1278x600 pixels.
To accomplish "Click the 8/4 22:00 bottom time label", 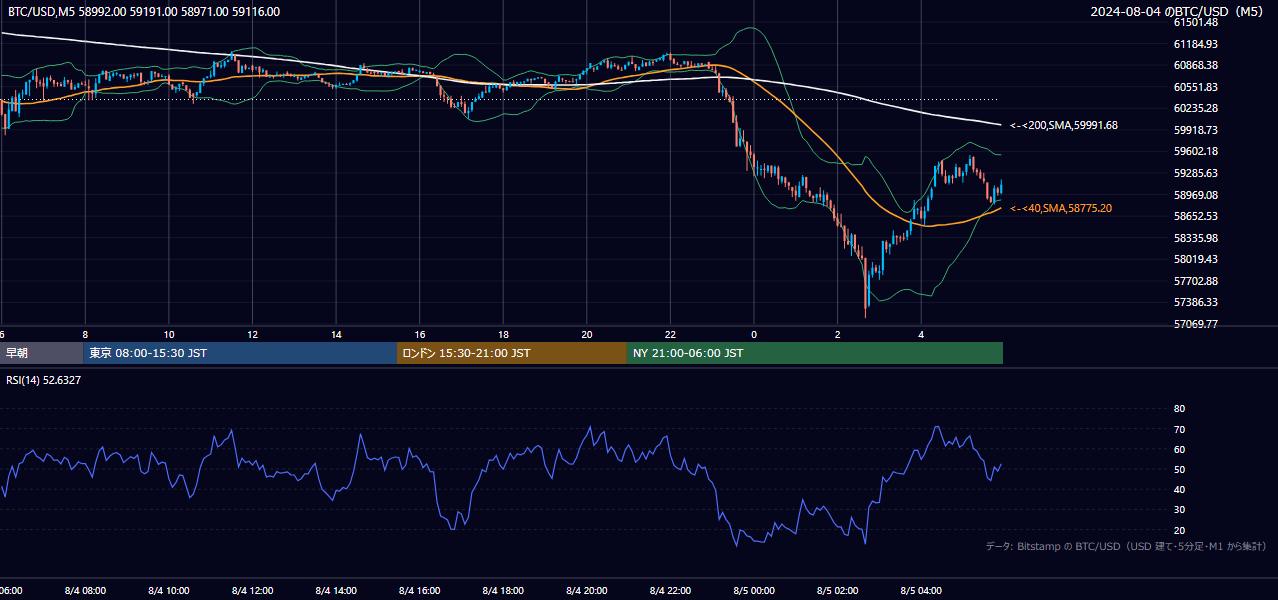I will 671,591.
